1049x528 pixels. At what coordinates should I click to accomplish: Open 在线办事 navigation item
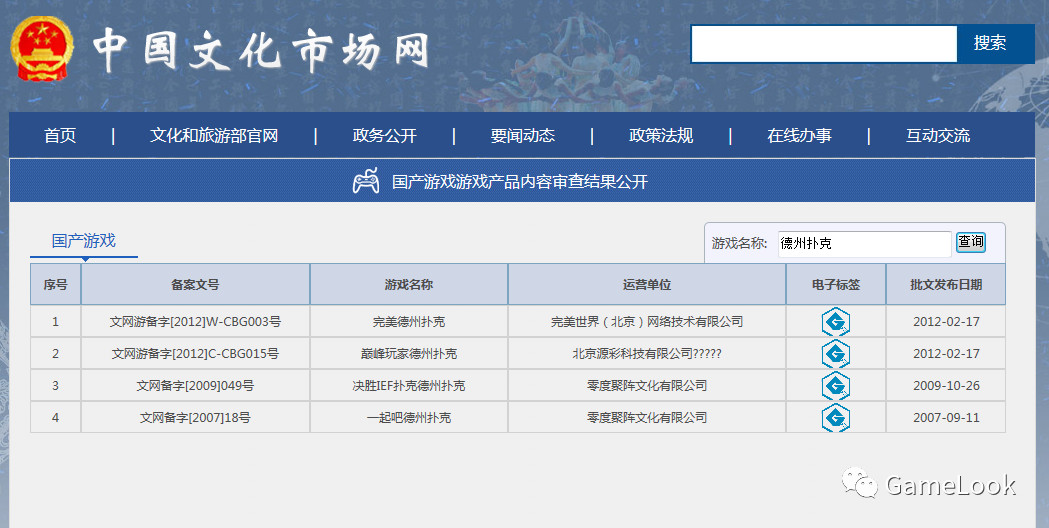pos(799,136)
